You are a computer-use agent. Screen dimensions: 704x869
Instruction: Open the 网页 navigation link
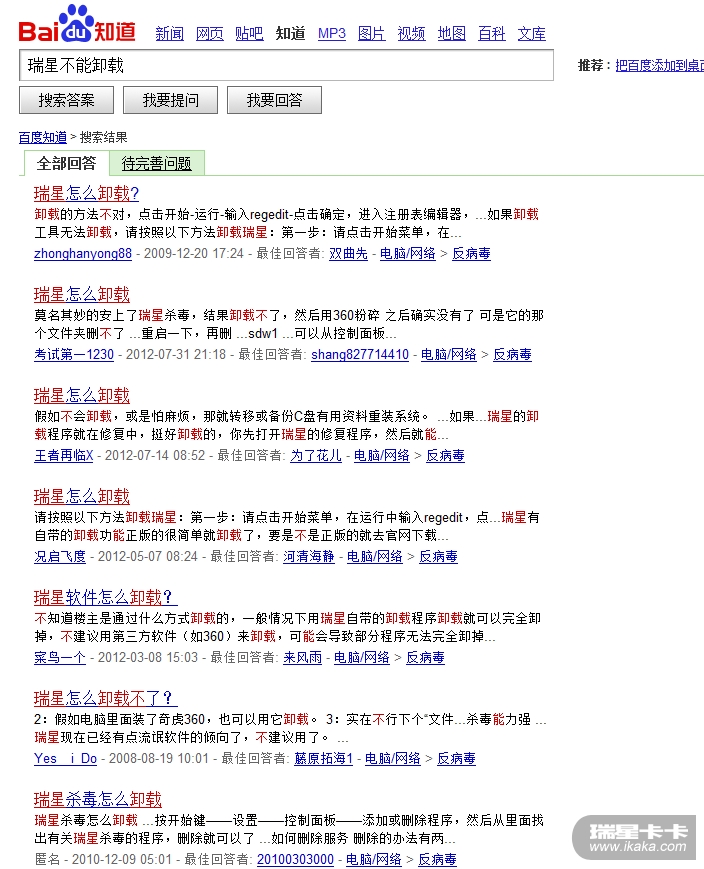(210, 34)
